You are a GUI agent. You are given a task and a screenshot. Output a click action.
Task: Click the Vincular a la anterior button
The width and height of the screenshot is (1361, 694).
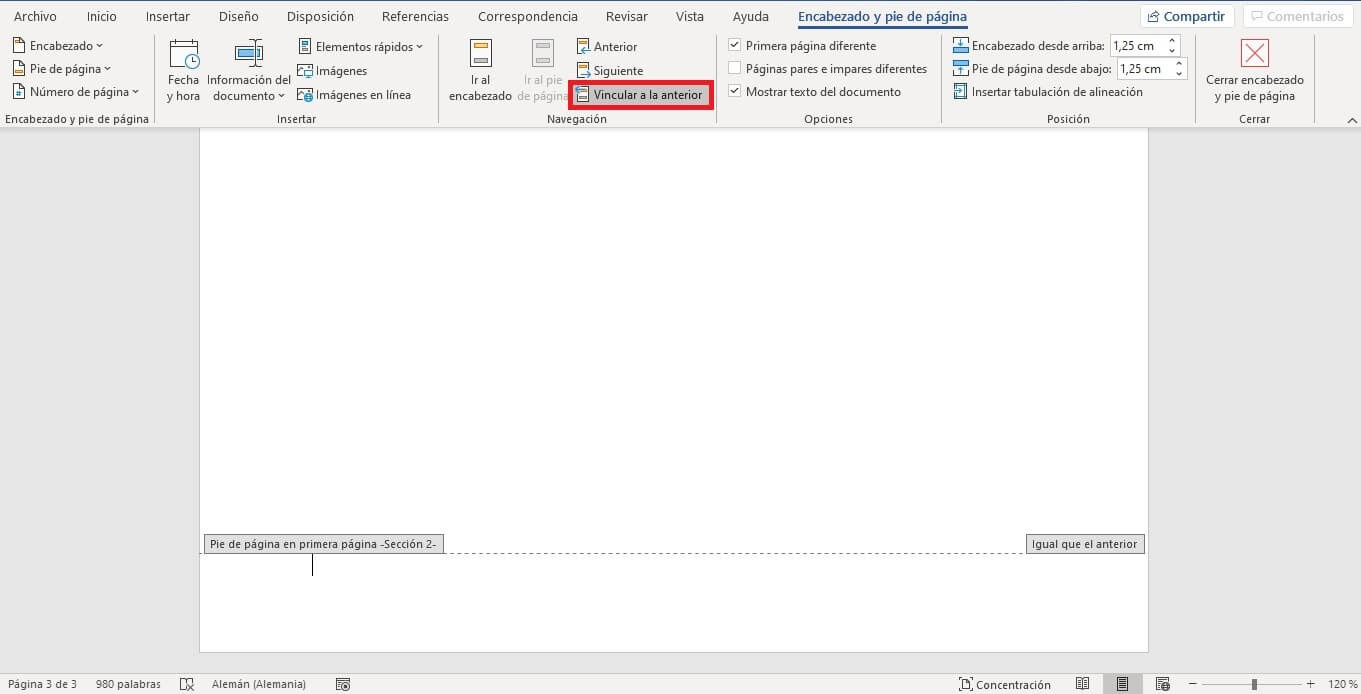[640, 95]
